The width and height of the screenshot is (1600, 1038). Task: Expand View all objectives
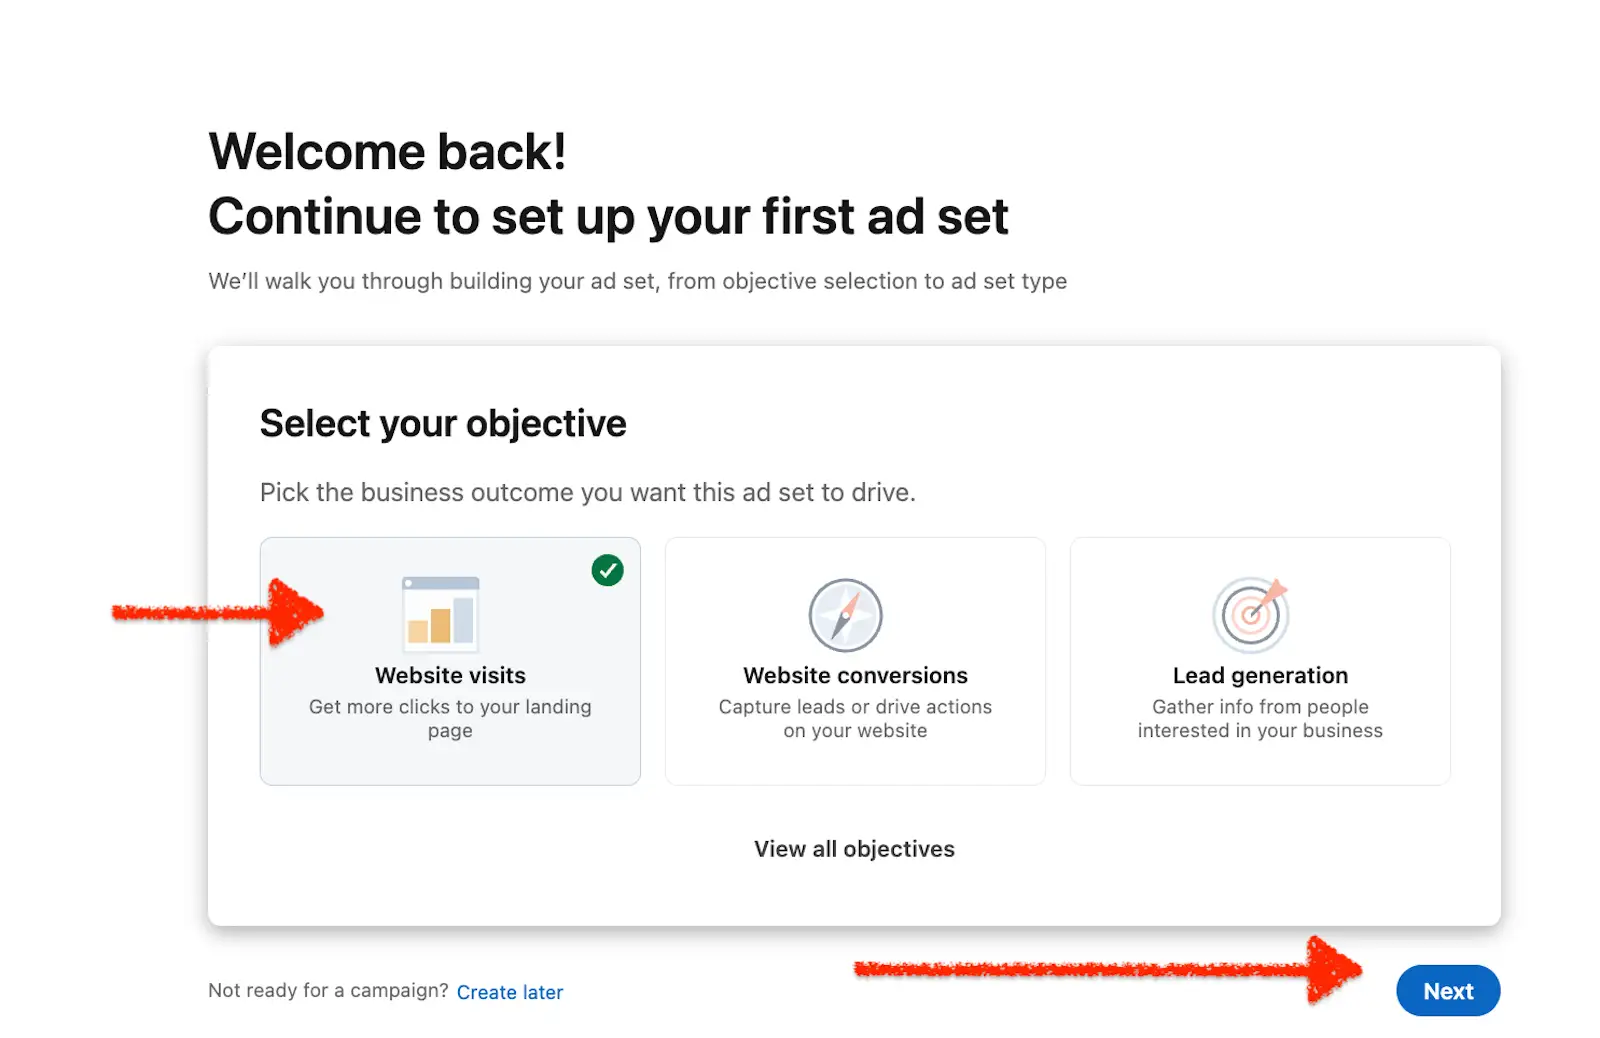click(x=854, y=849)
